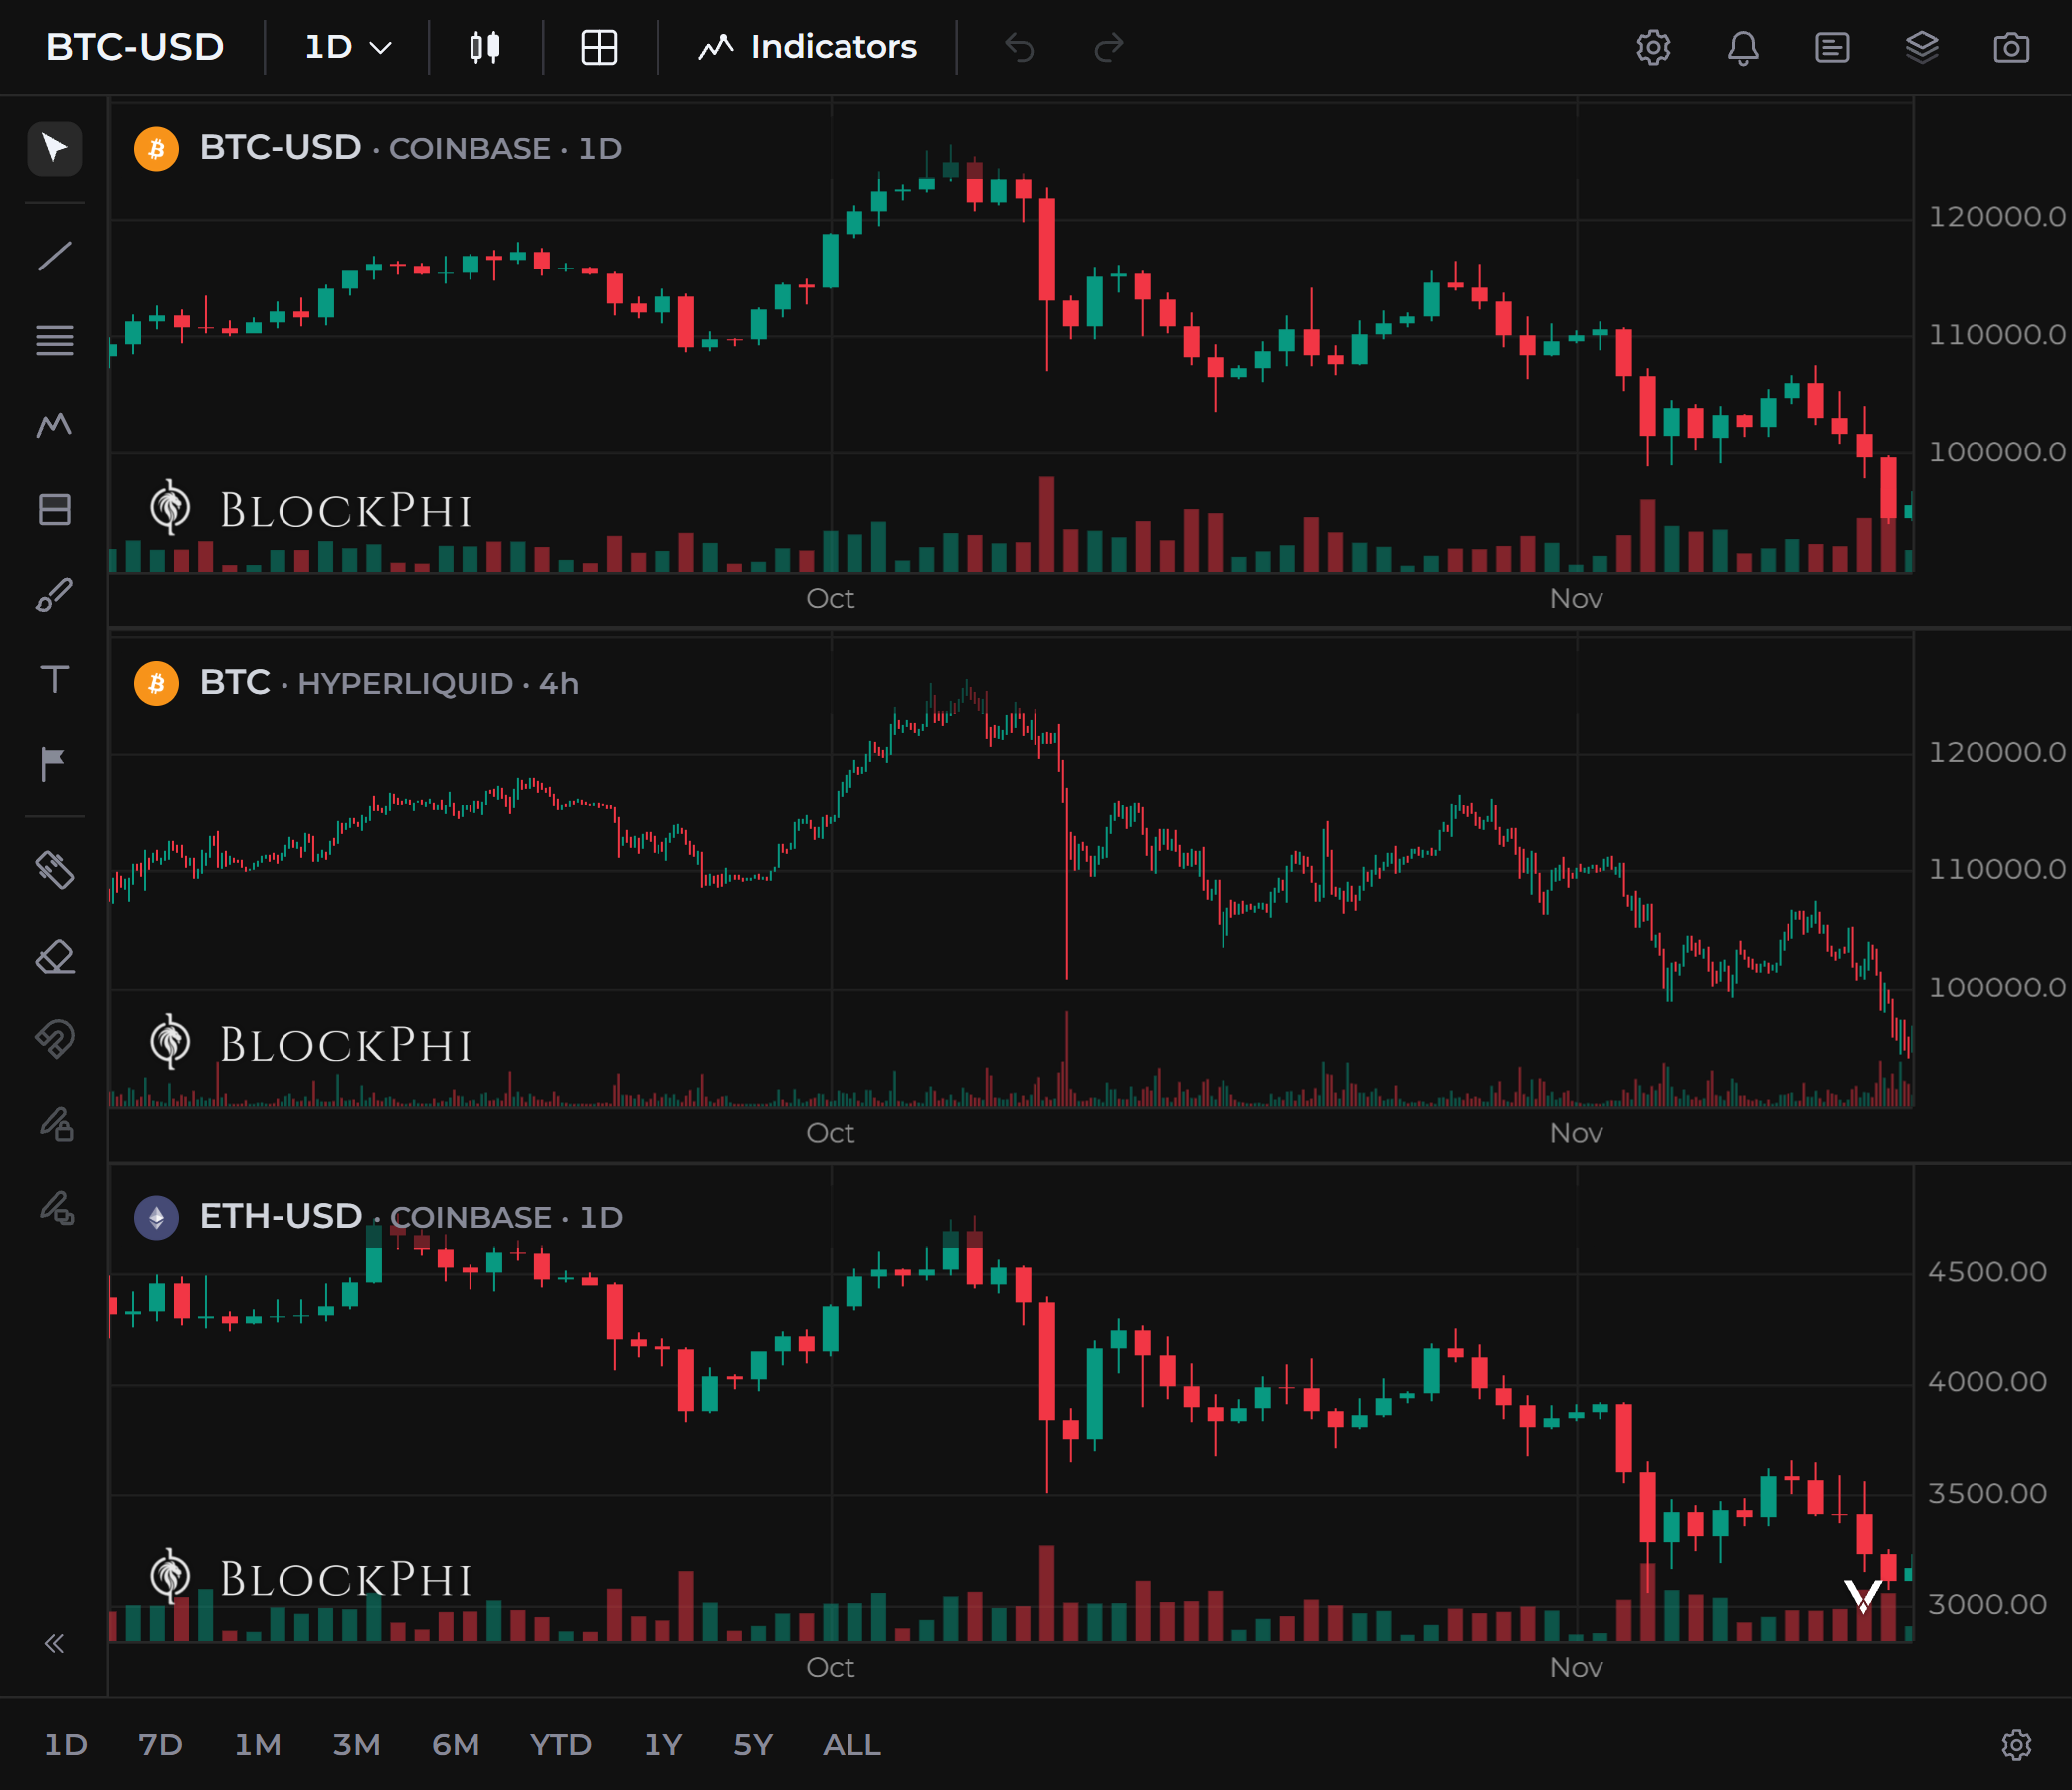The height and width of the screenshot is (1790, 2072).
Task: Lock all drawing tools
Action: [x=56, y=1124]
